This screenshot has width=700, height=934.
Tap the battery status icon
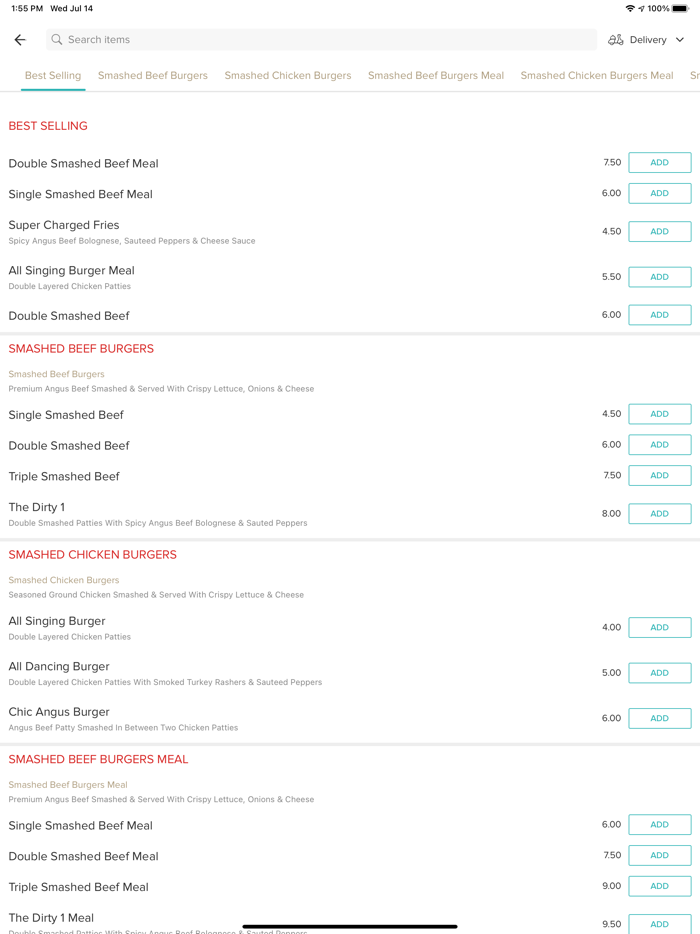(x=680, y=8)
